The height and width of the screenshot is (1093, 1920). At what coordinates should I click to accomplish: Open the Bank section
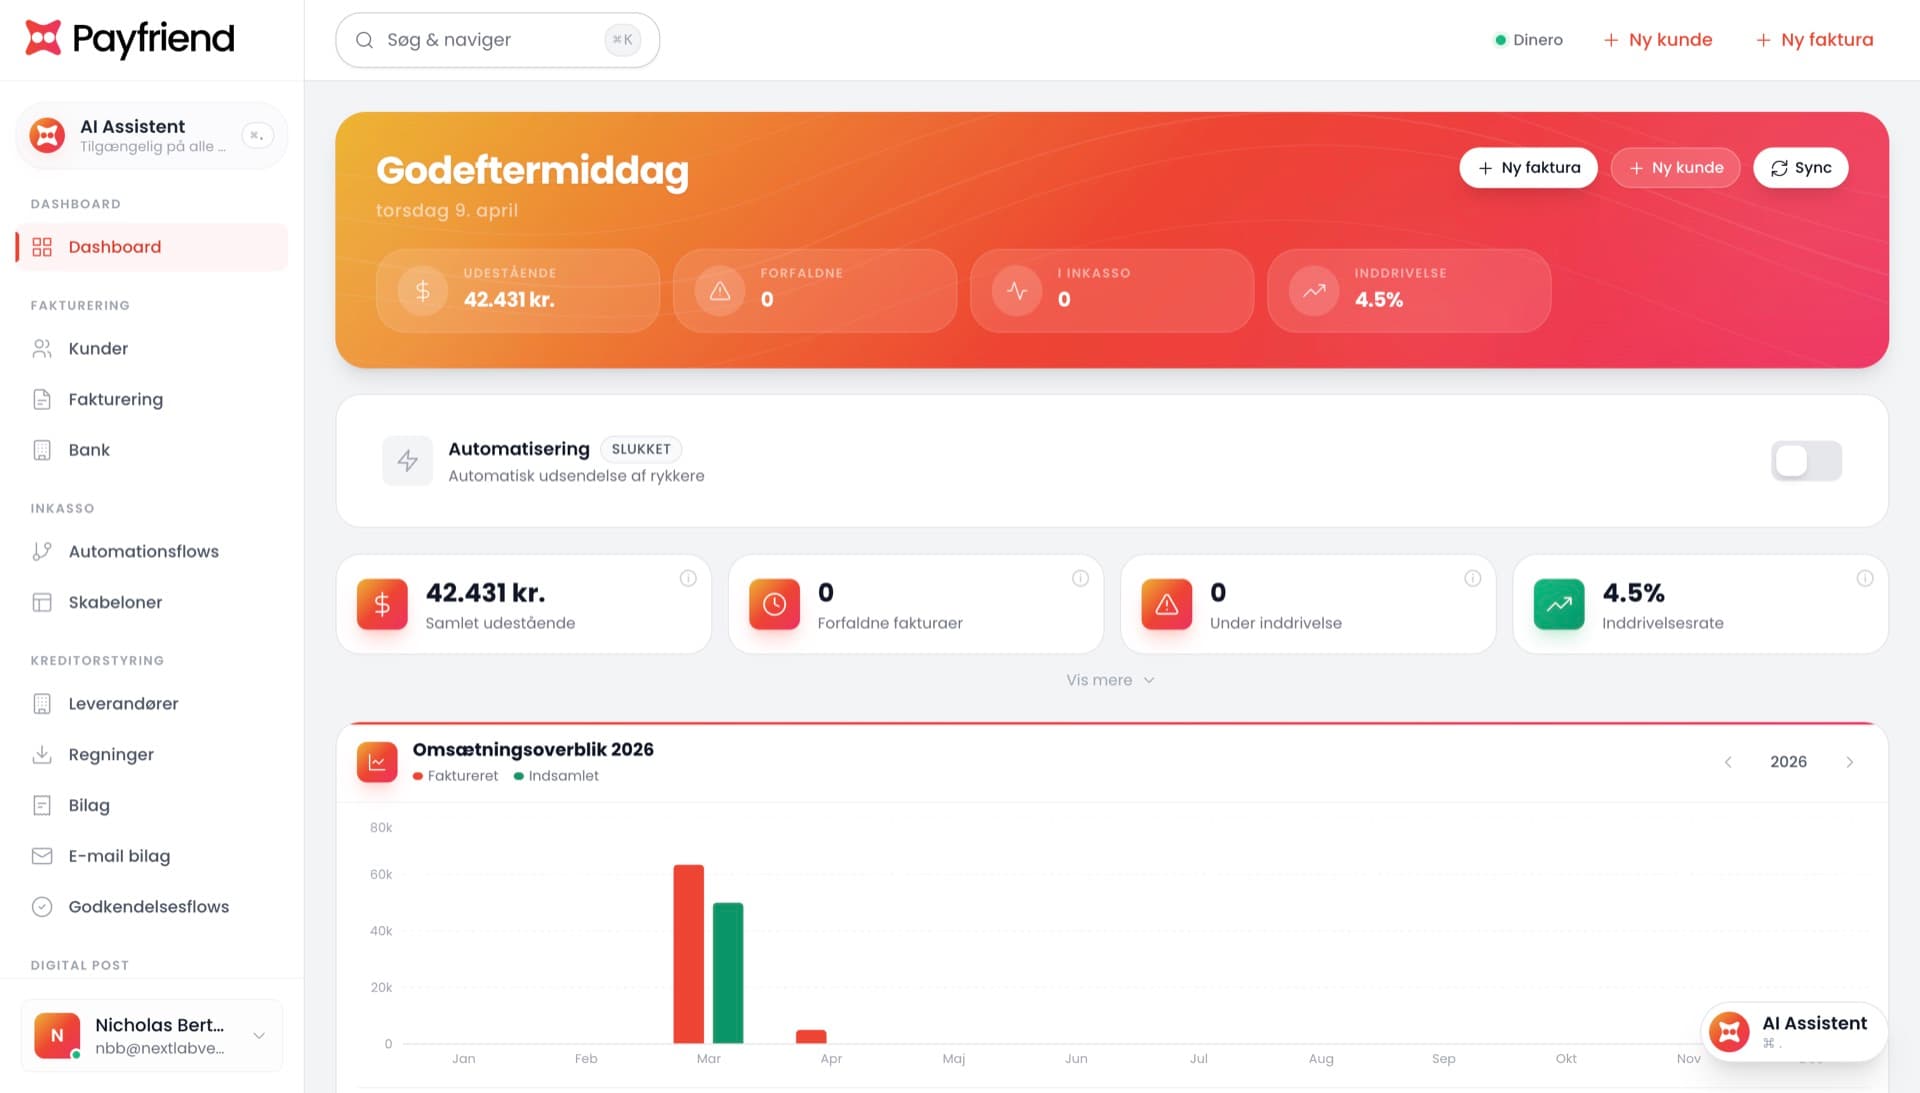tap(88, 449)
